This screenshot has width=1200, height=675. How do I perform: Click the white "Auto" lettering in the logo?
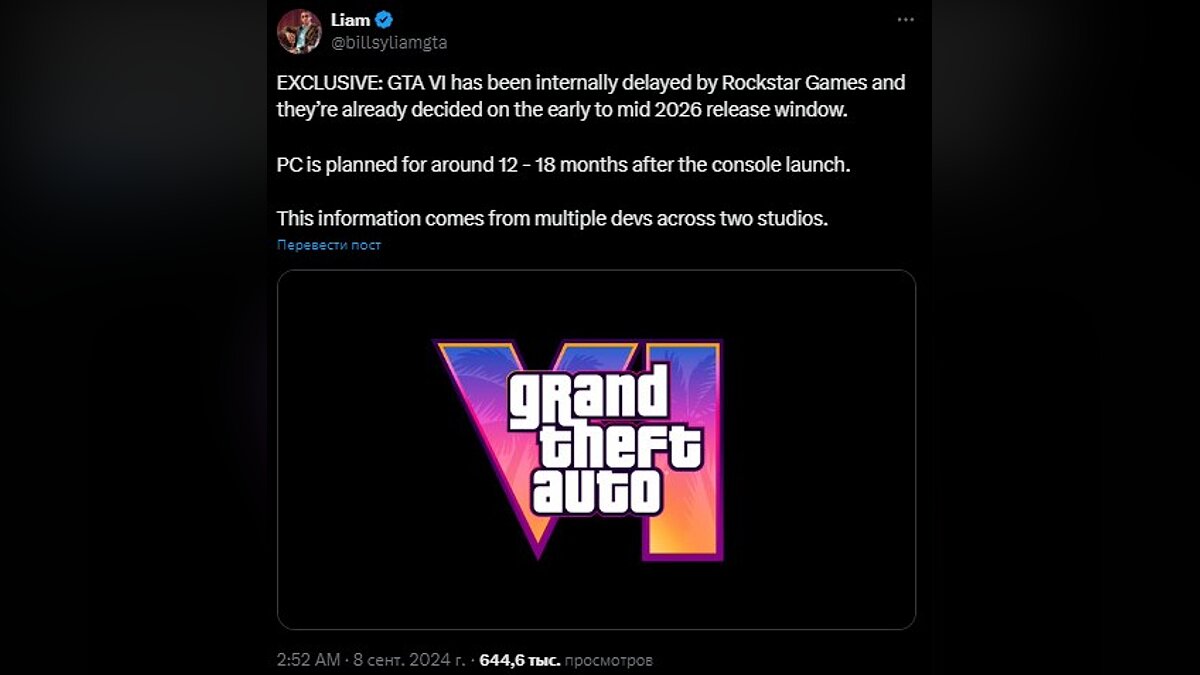tap(597, 490)
